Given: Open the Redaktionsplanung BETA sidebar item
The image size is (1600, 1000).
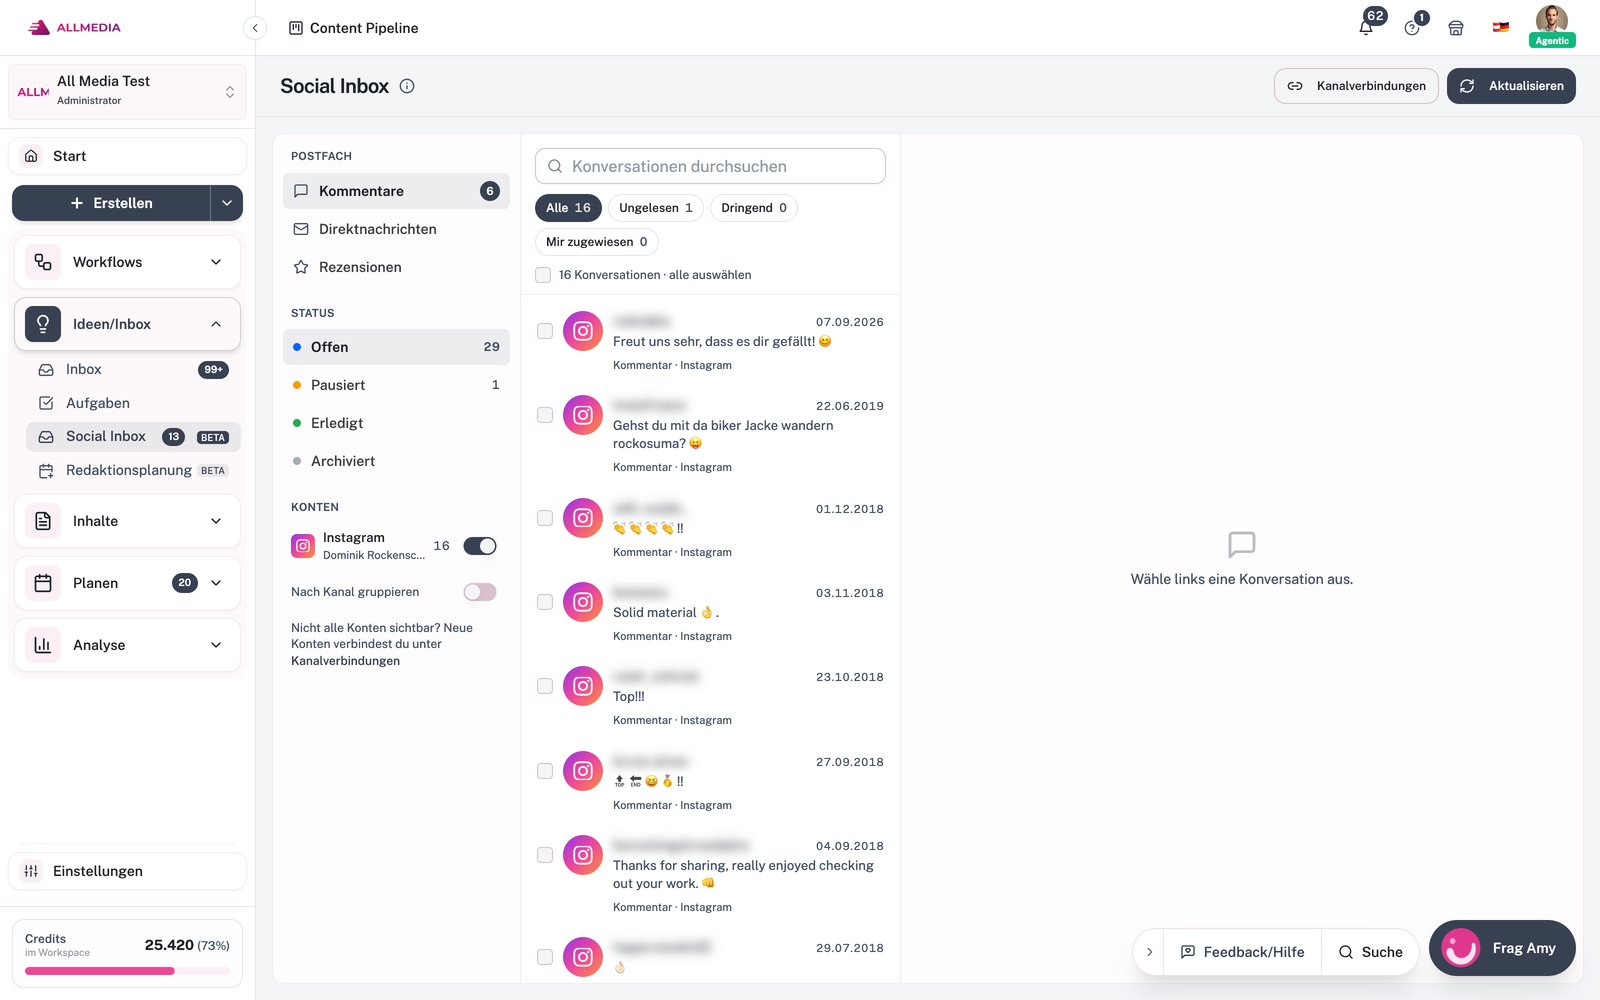Looking at the screenshot, I should coord(132,470).
